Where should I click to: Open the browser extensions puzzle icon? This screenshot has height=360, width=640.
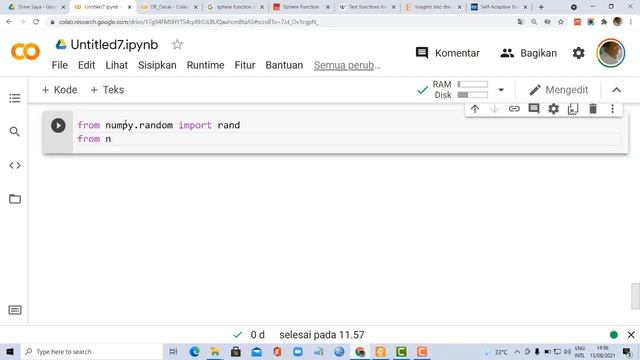pyautogui.click(x=604, y=22)
